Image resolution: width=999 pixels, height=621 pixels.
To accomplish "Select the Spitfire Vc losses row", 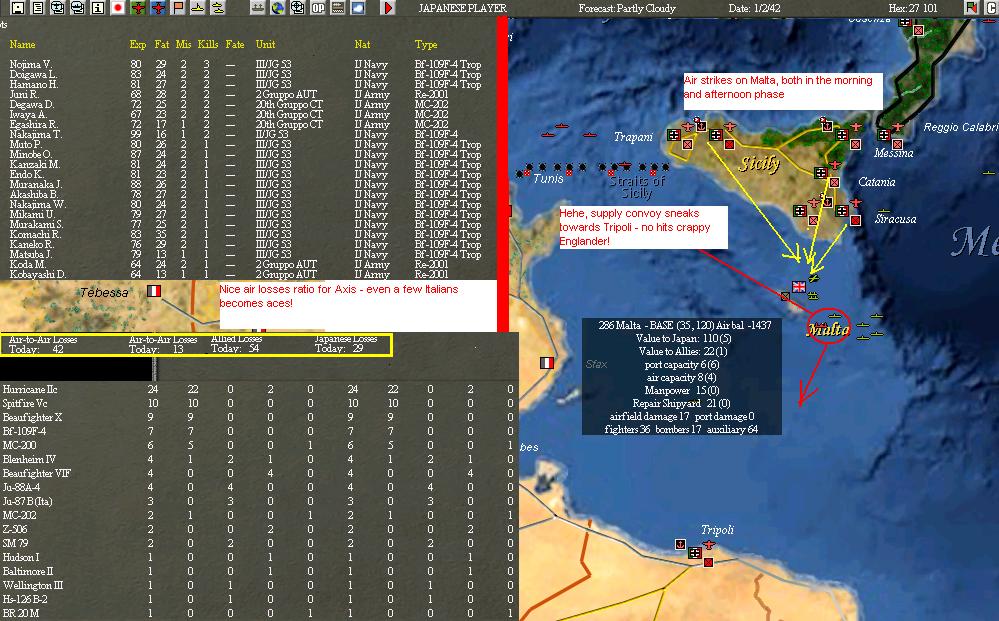I will point(258,403).
